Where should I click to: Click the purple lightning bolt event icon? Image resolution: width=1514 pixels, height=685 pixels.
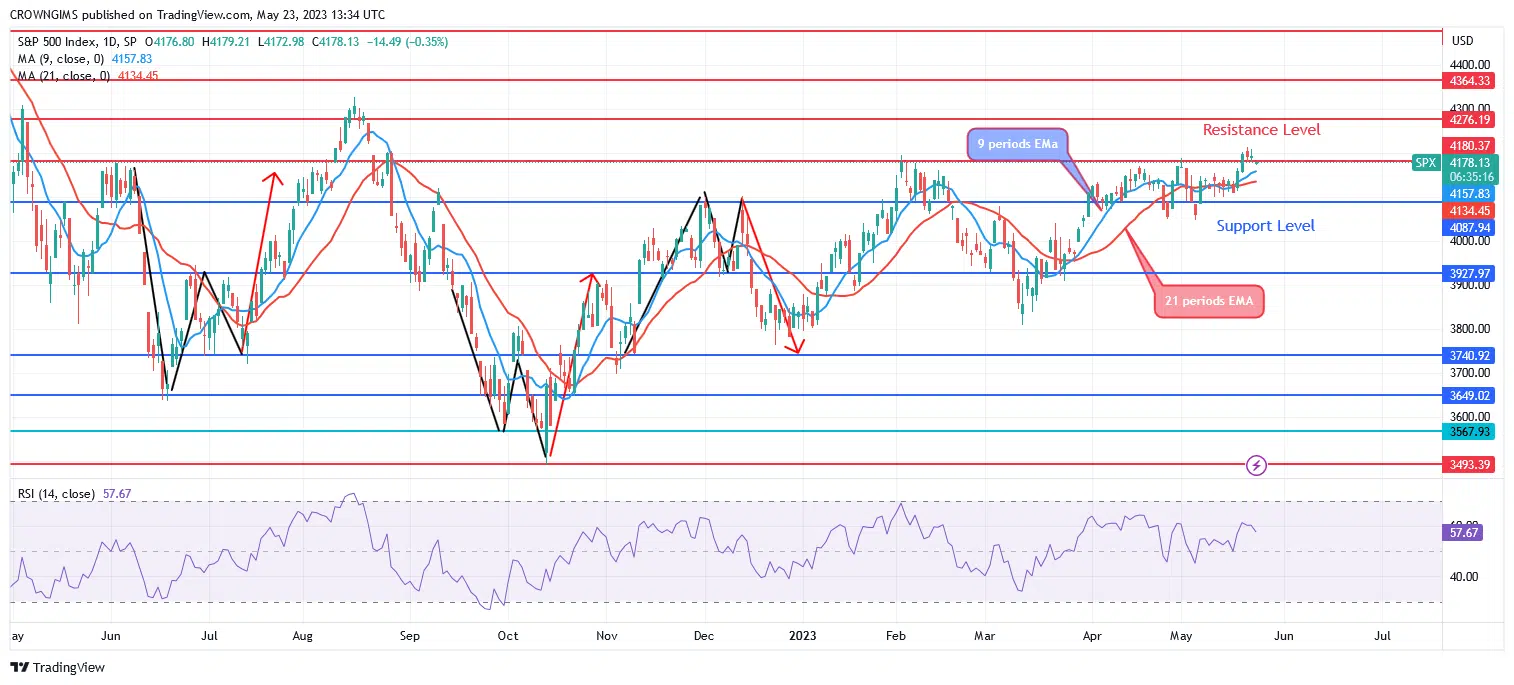[1258, 465]
